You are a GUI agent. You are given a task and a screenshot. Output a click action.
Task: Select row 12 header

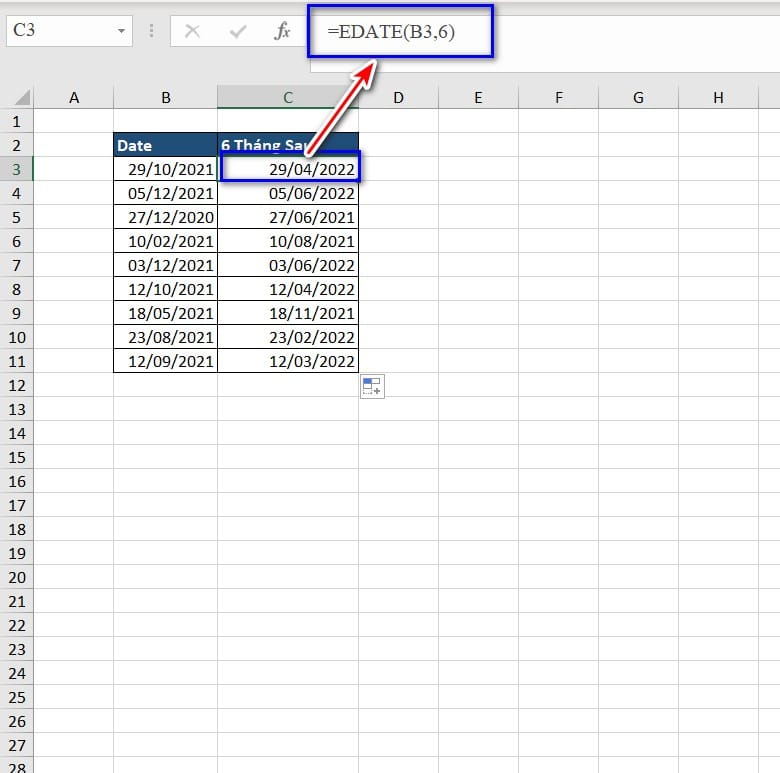click(x=16, y=385)
